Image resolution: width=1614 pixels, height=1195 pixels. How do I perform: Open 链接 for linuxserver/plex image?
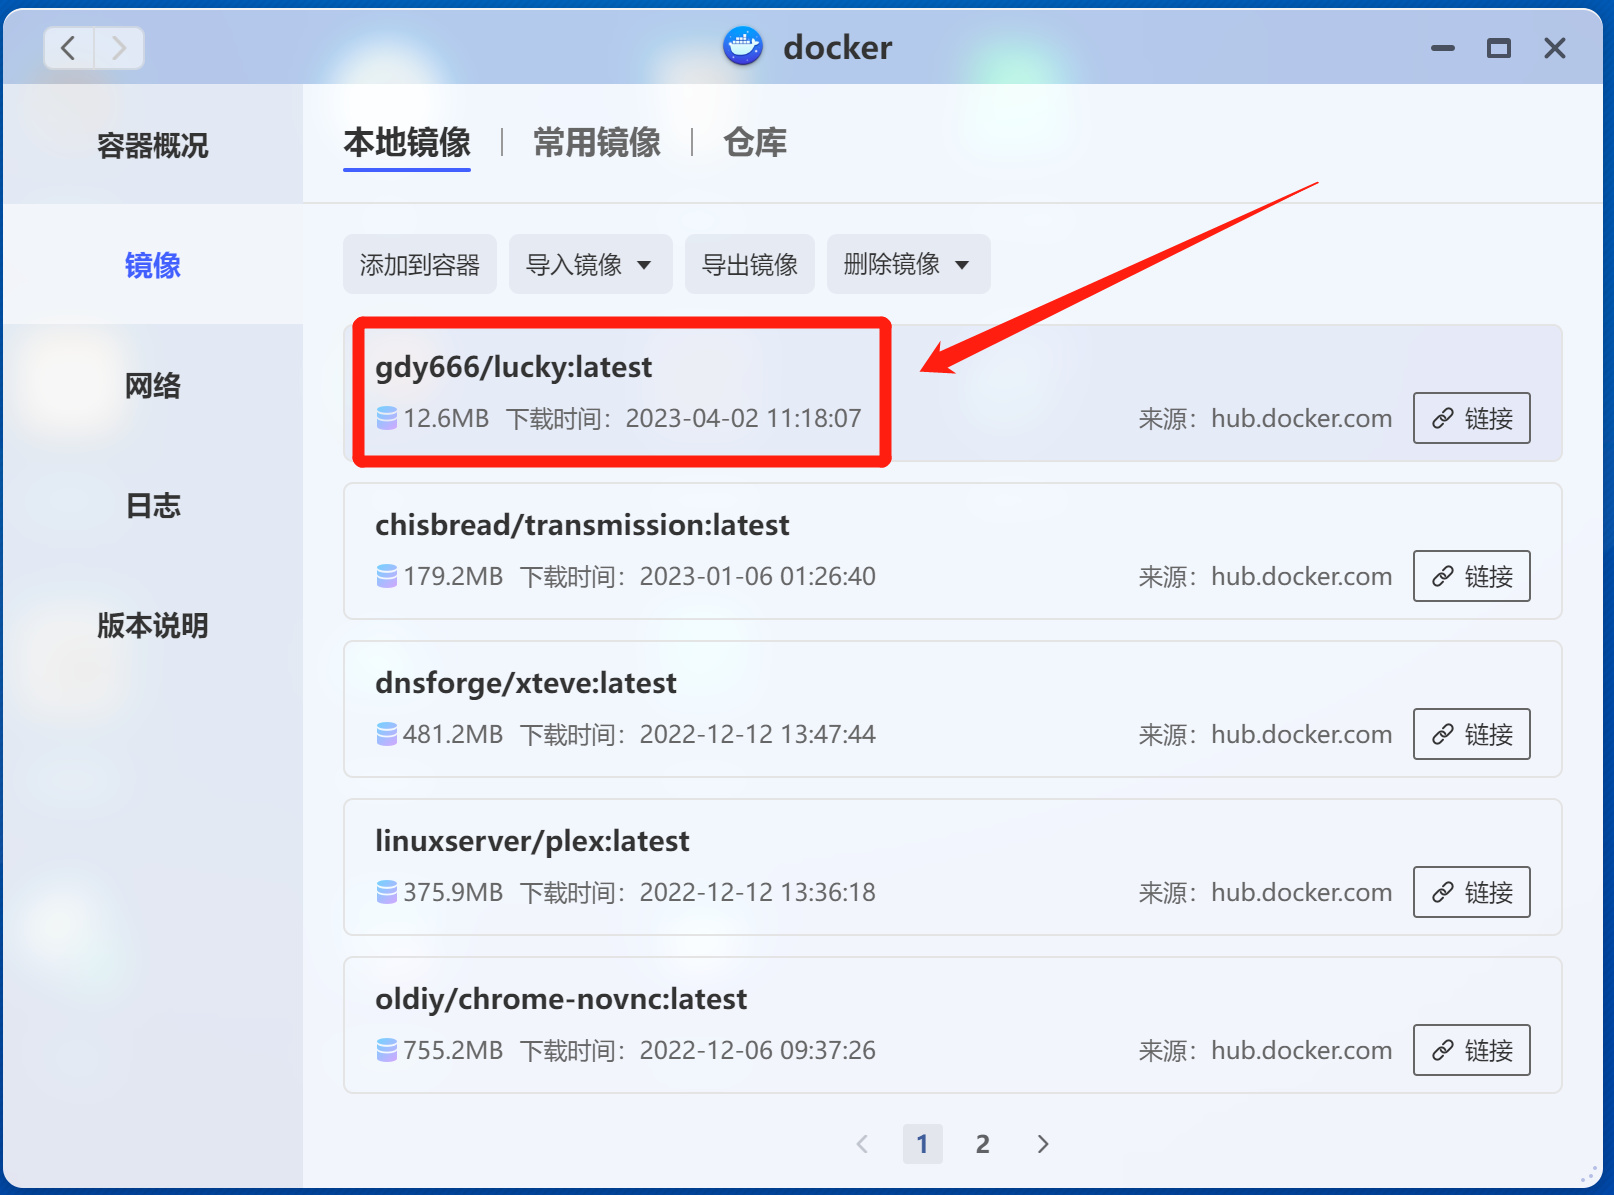(x=1472, y=892)
